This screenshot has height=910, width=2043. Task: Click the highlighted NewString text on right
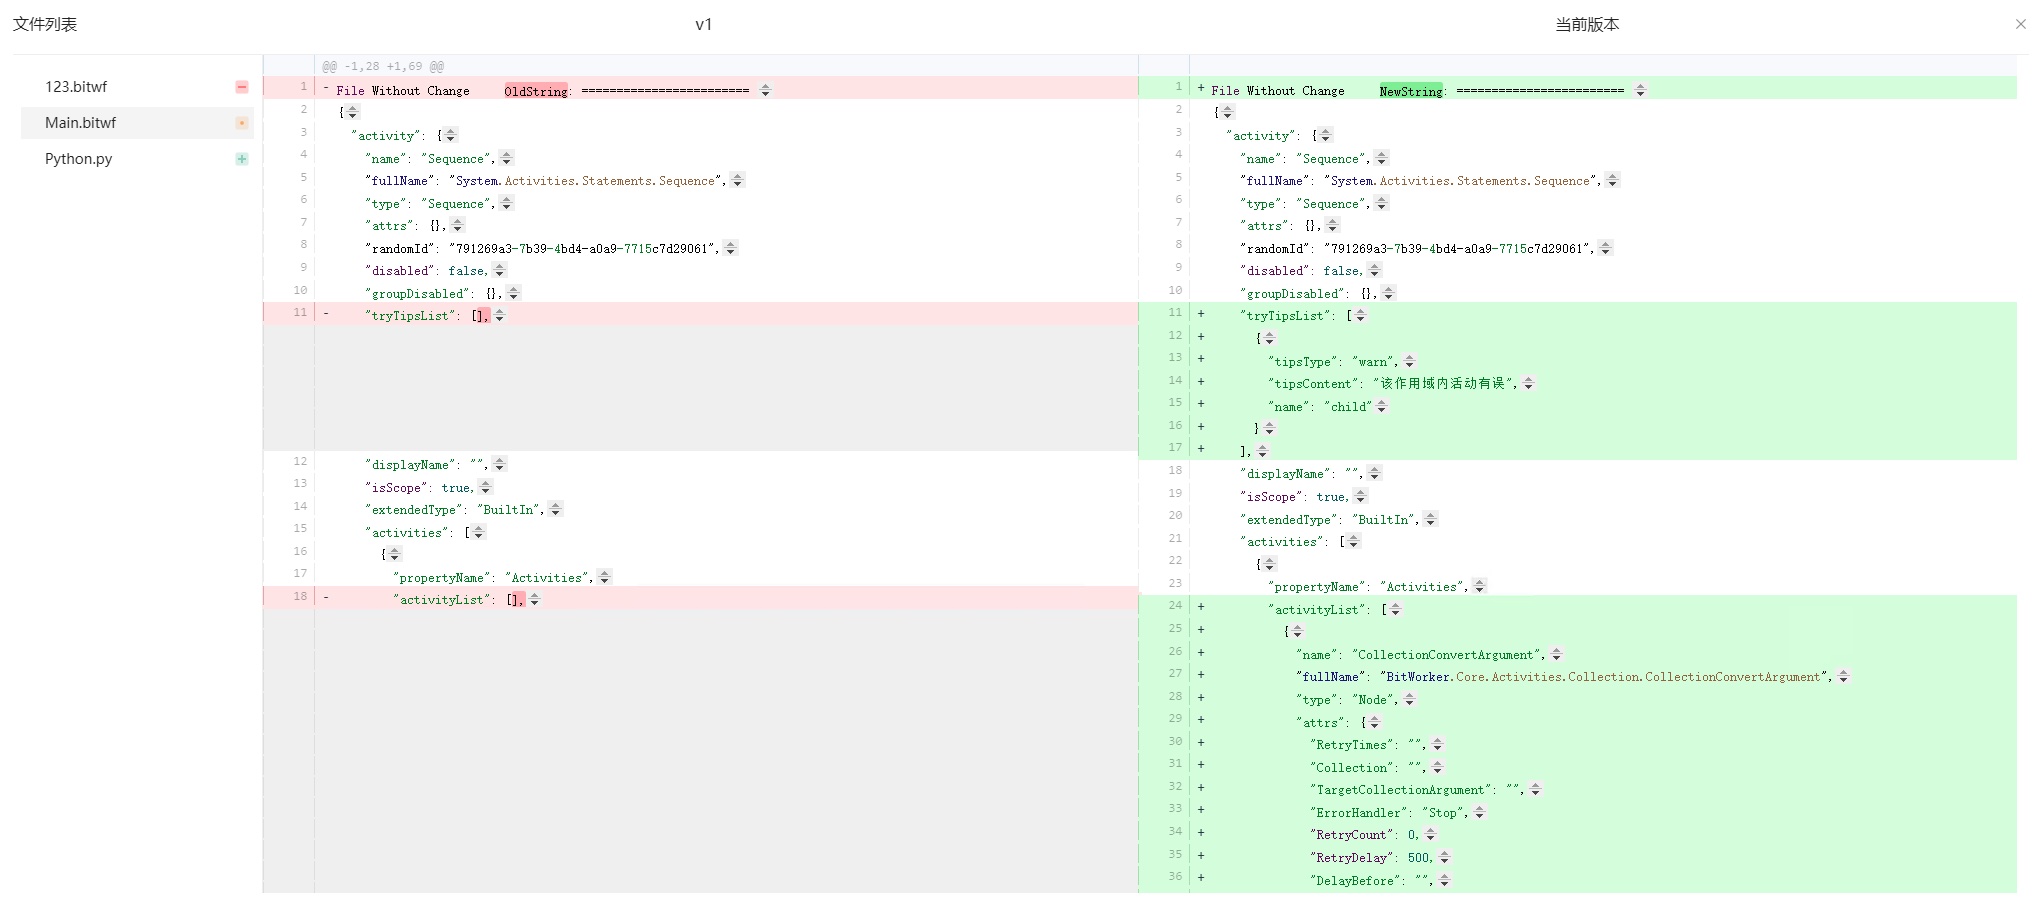1410,91
